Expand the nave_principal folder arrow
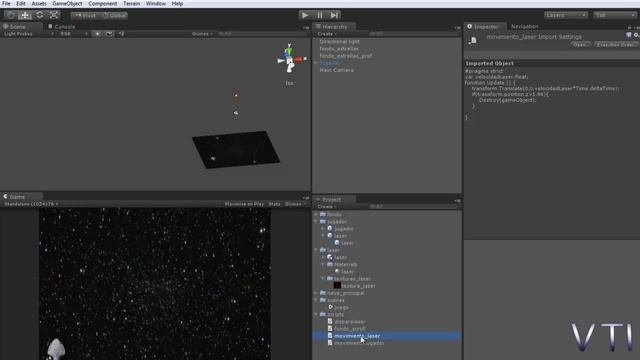640x360 pixels. pos(316,293)
